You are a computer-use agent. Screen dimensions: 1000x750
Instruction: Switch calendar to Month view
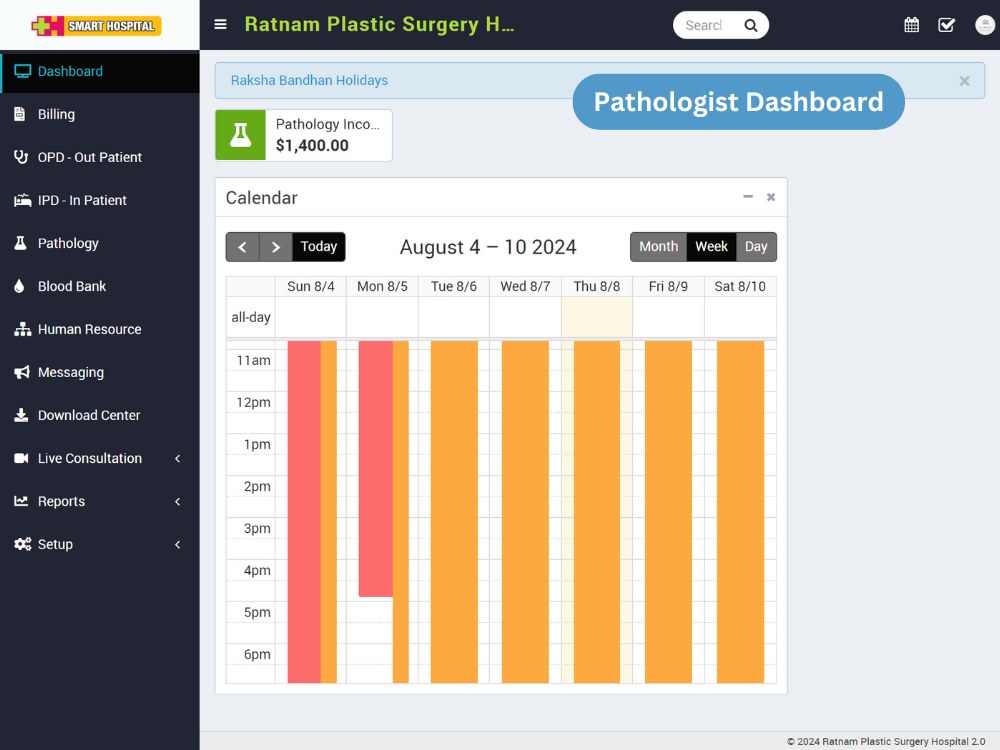click(x=658, y=247)
